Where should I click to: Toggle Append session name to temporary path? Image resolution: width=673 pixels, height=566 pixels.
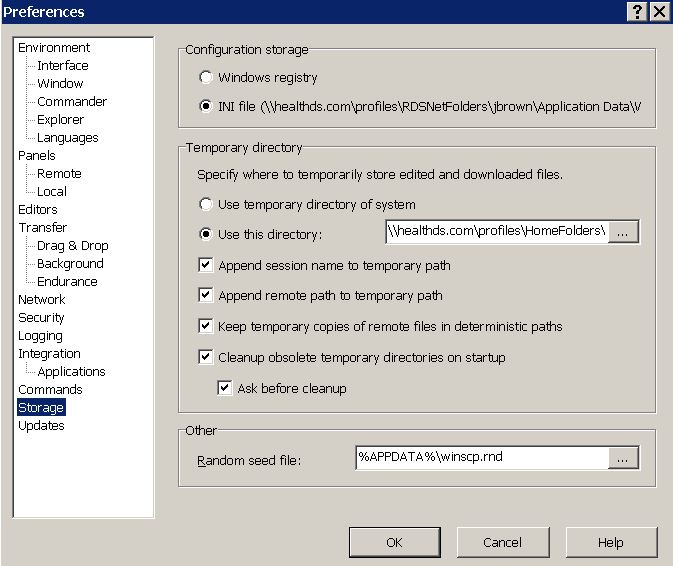(206, 265)
